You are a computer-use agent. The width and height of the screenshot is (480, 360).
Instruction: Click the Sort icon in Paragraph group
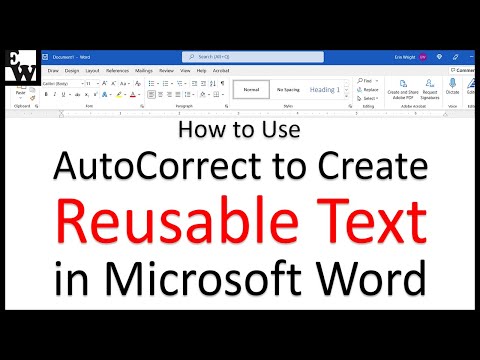(x=213, y=83)
